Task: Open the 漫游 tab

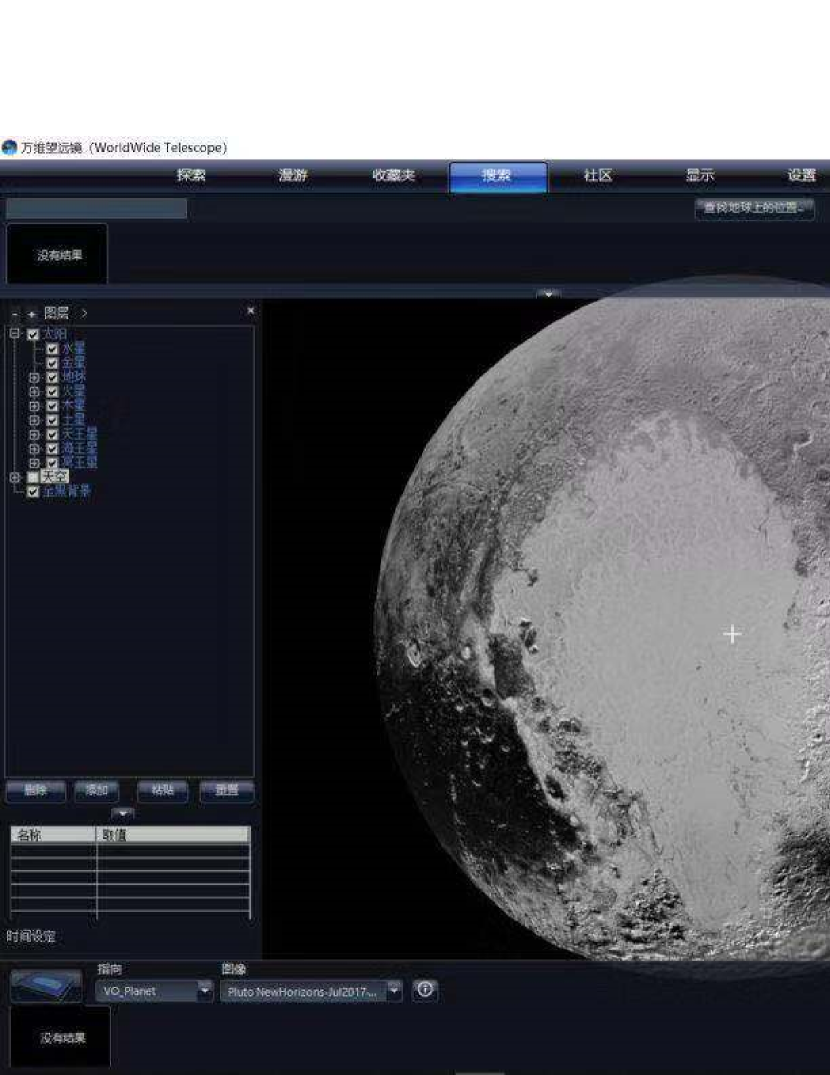Action: (x=293, y=176)
